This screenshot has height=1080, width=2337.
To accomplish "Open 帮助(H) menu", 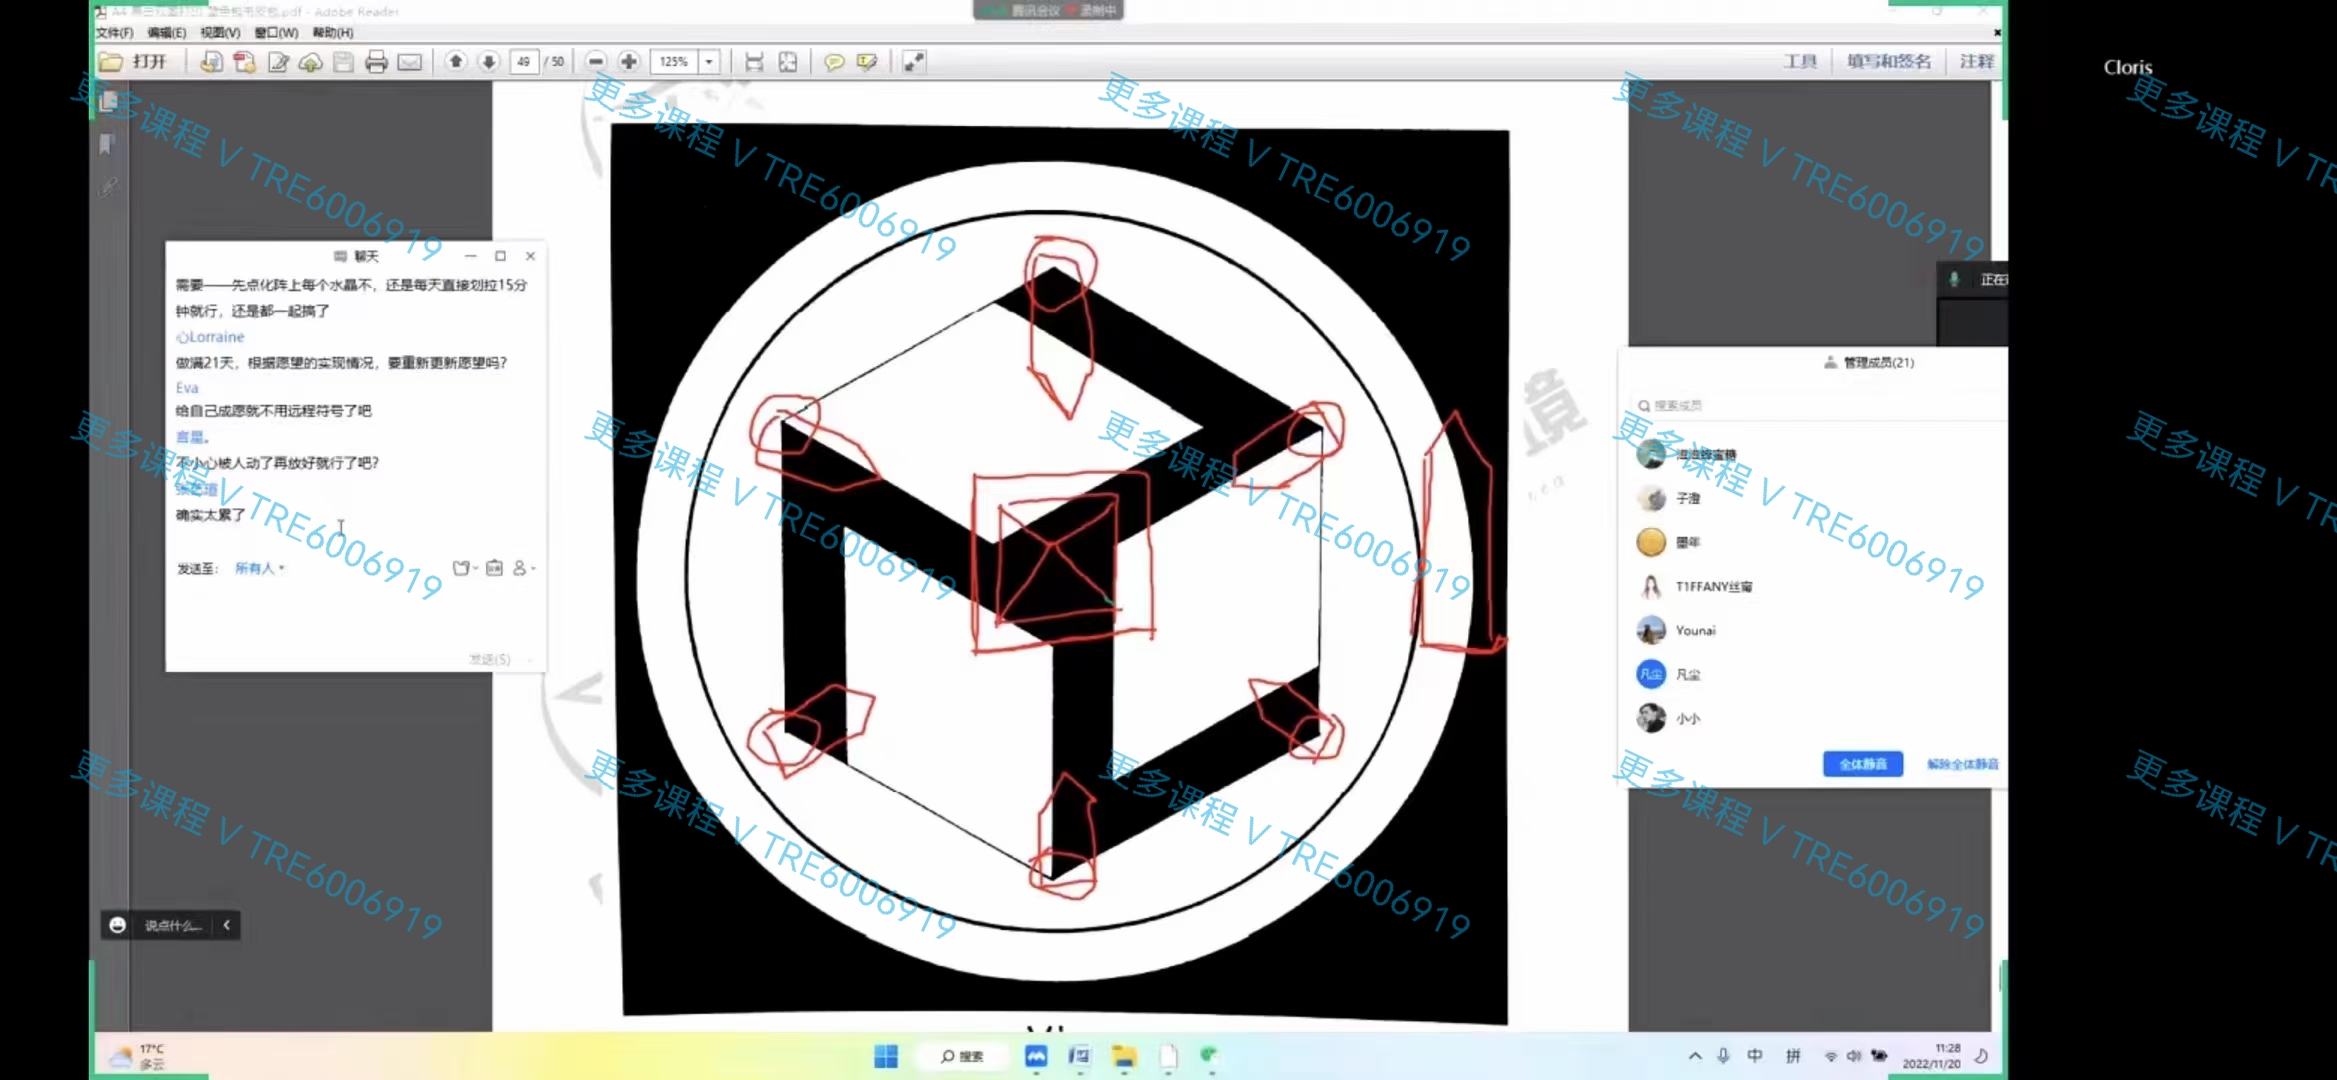I will [333, 33].
